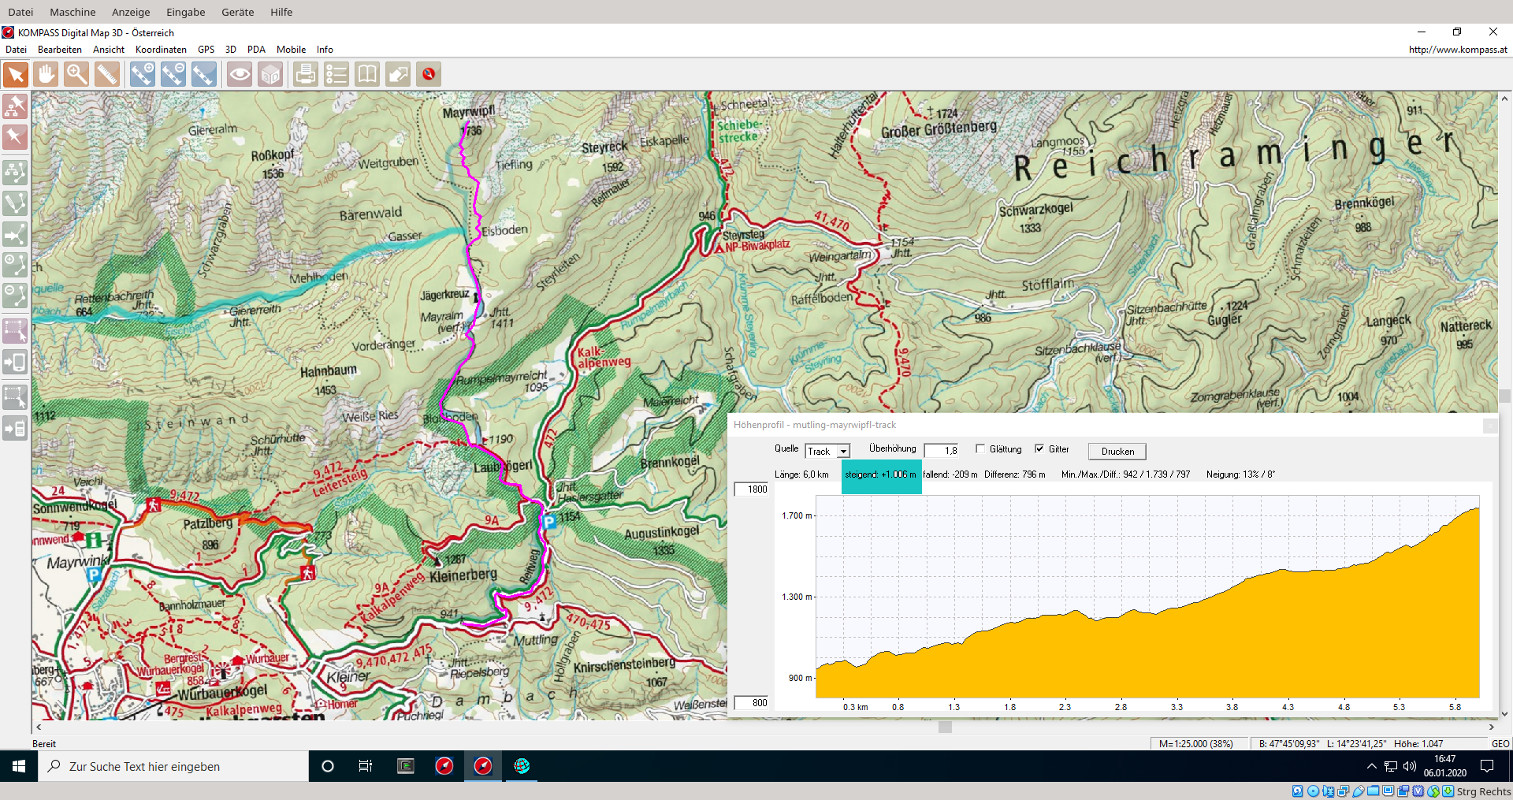
Task: Open the Windows notification center
Action: point(1487,766)
